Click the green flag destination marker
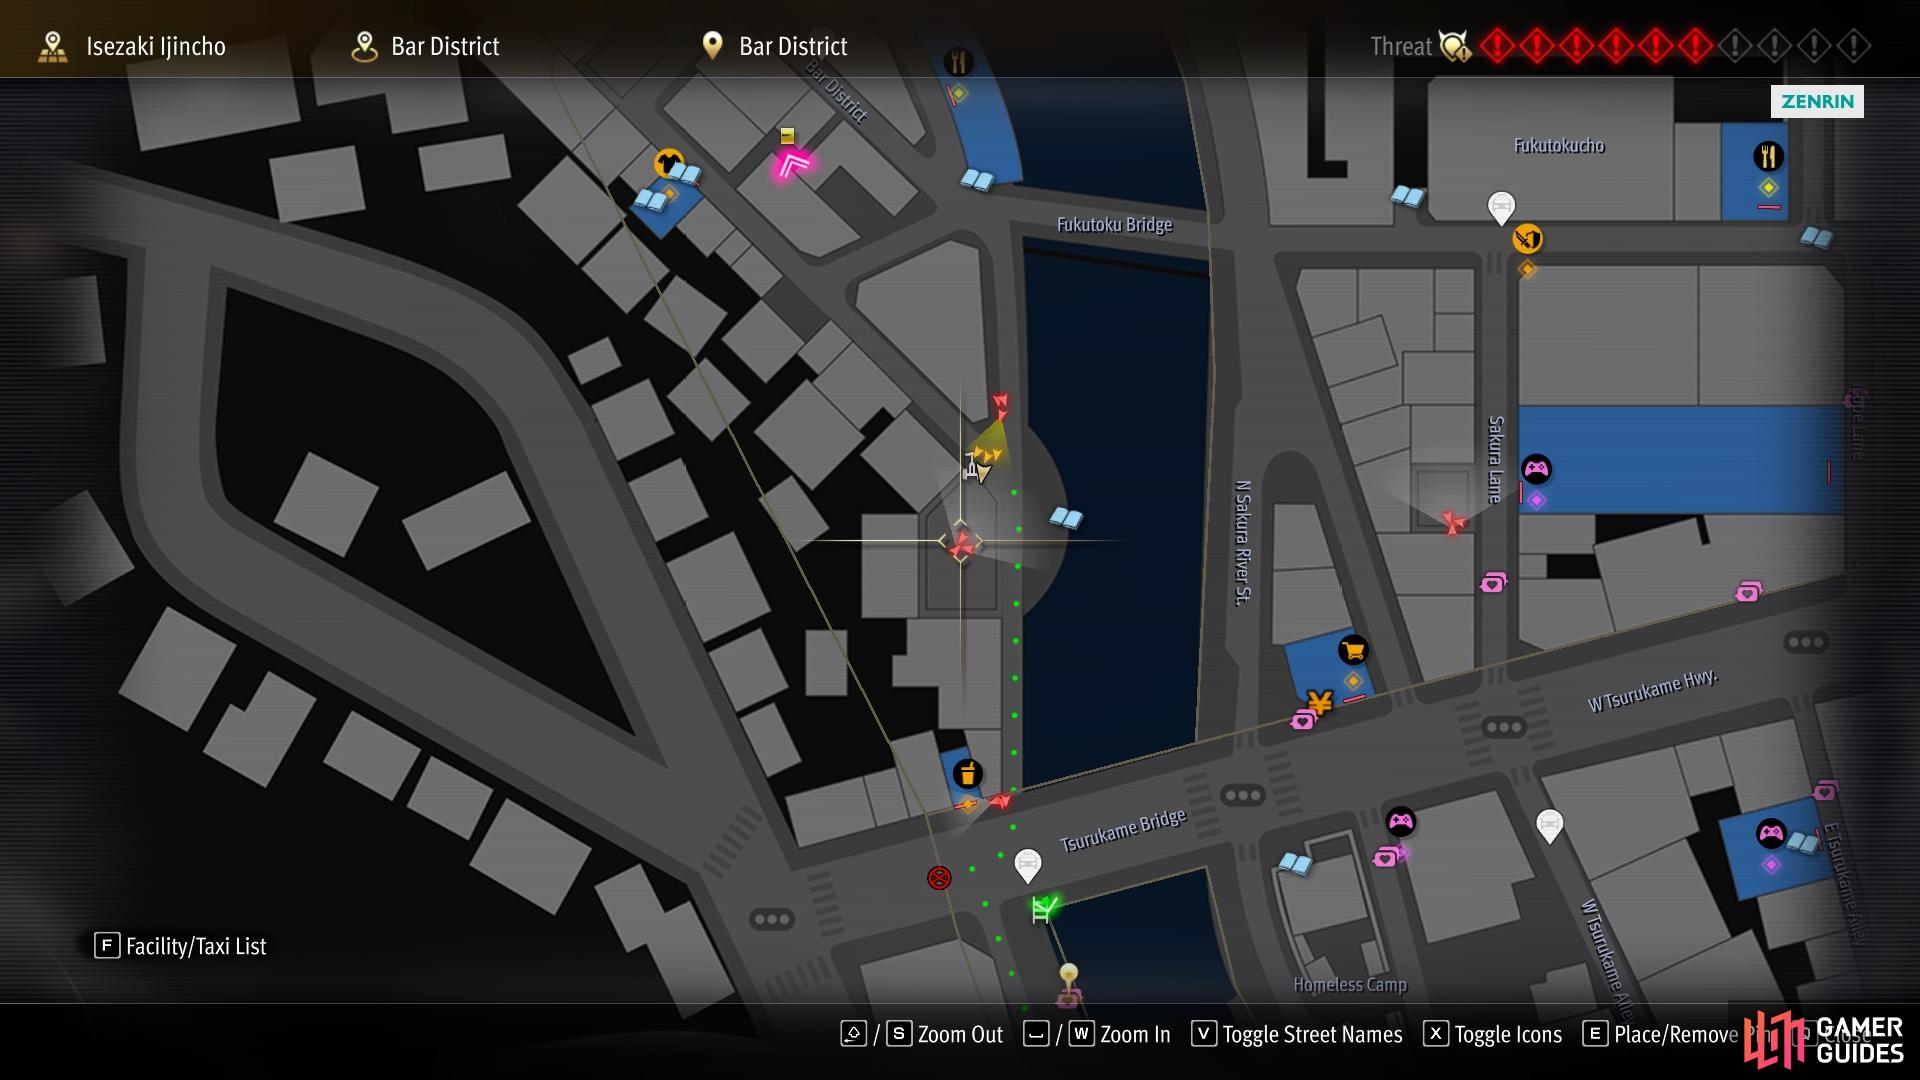 coord(1043,909)
